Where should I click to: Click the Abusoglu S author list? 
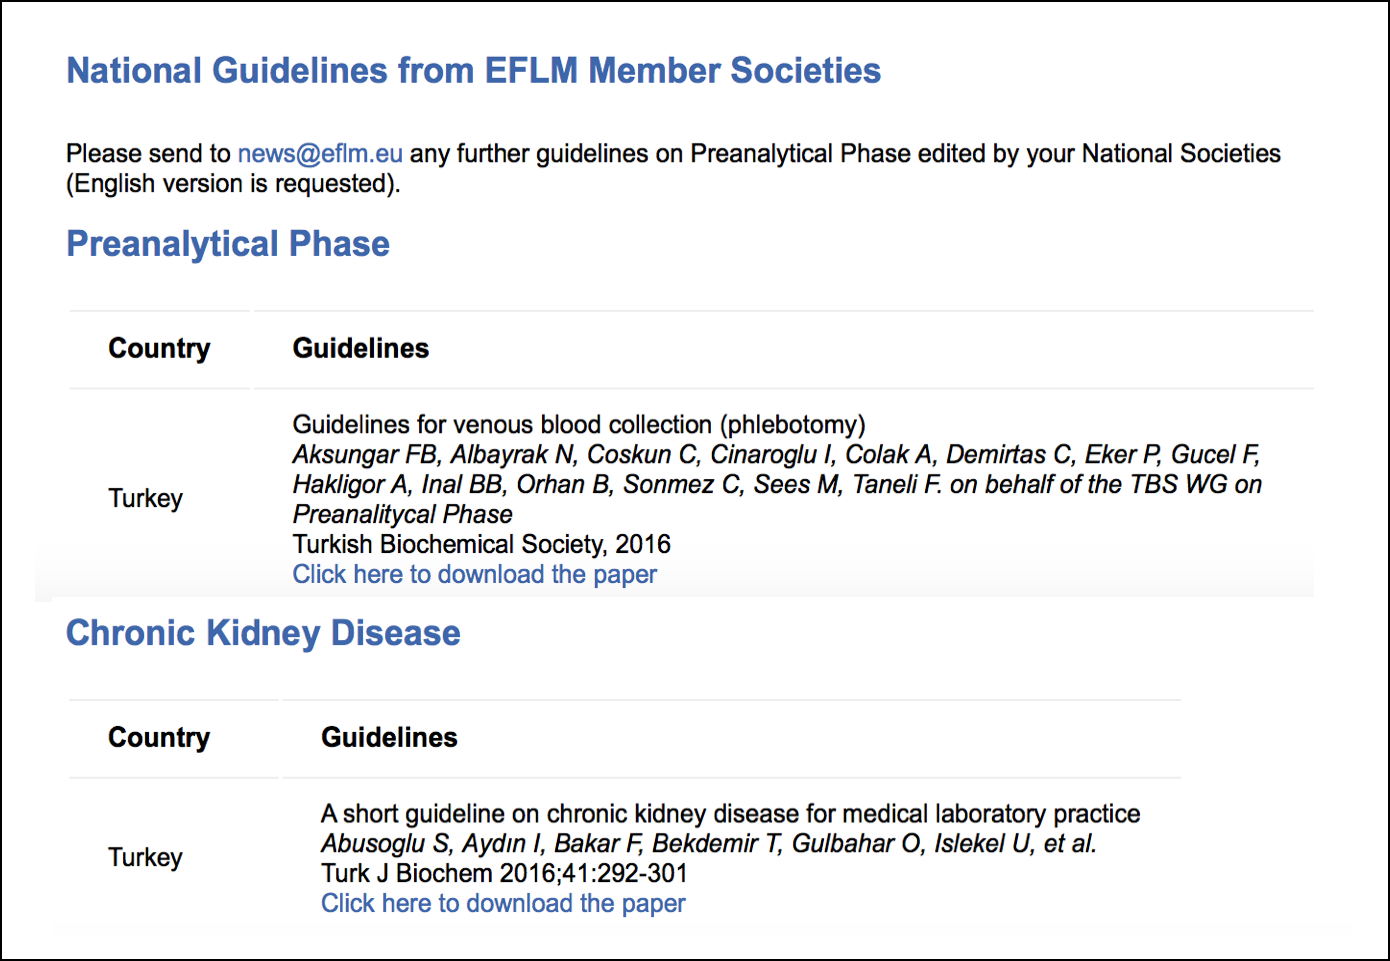709,844
